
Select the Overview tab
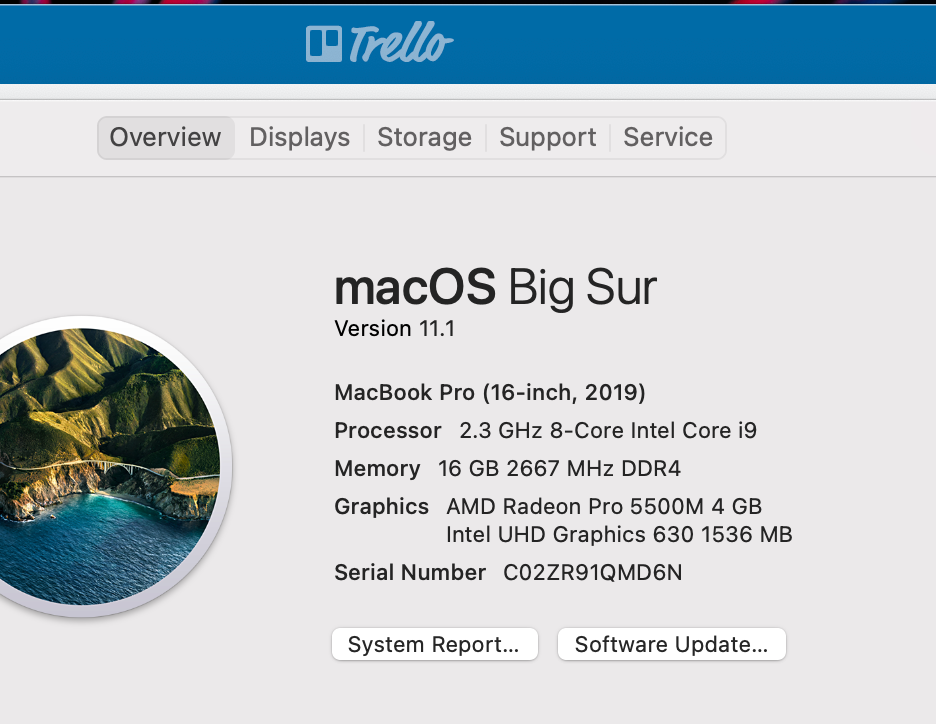[x=166, y=137]
